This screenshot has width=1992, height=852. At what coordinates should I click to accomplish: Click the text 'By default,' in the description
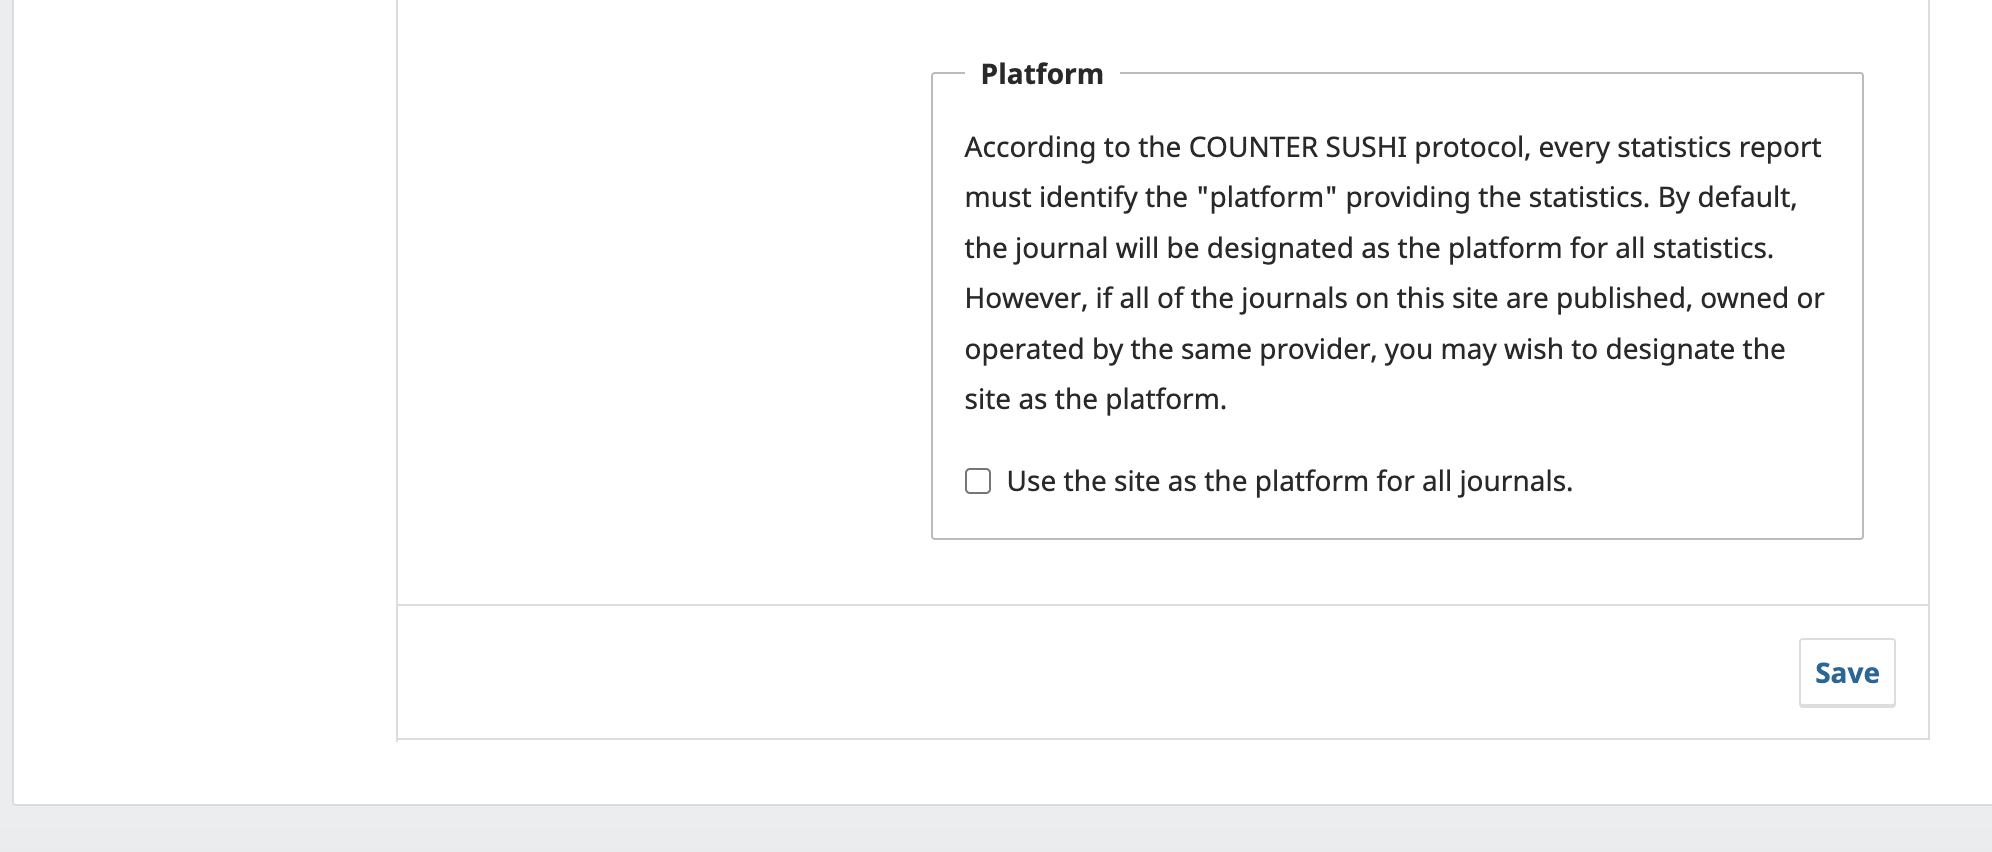(1727, 197)
